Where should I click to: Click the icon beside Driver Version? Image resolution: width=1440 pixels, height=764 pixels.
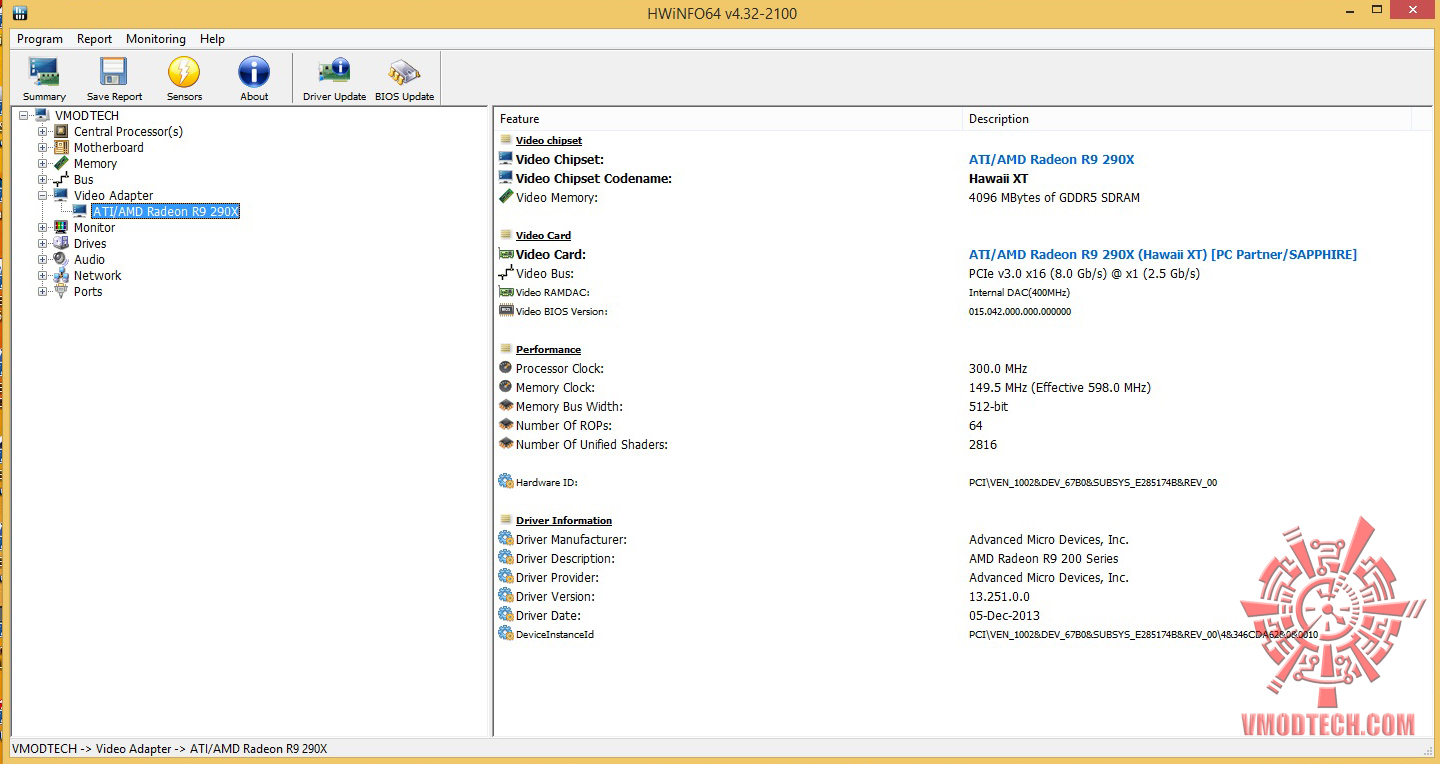506,596
